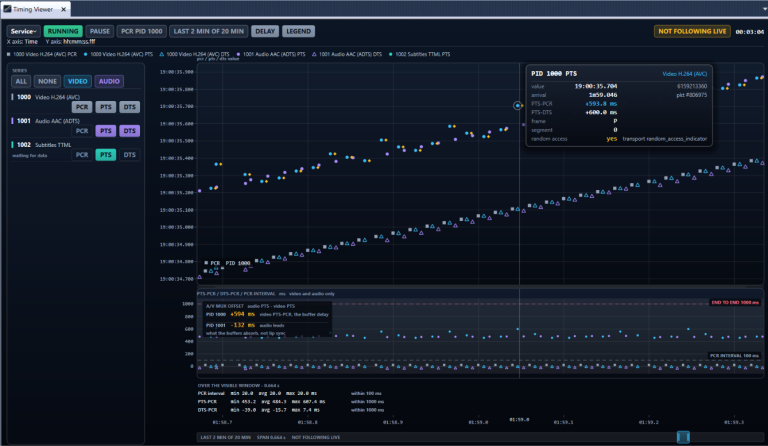Click the X axis: Time label
Screen dimensions: 768x446
click(x=22, y=42)
